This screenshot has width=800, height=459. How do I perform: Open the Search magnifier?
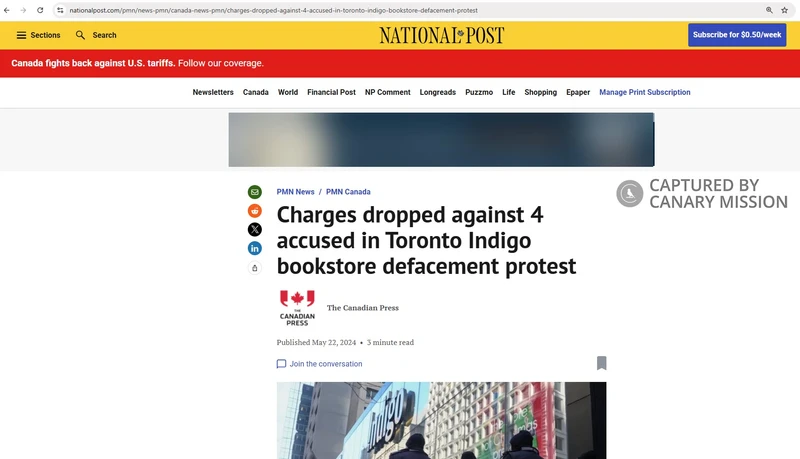point(96,35)
